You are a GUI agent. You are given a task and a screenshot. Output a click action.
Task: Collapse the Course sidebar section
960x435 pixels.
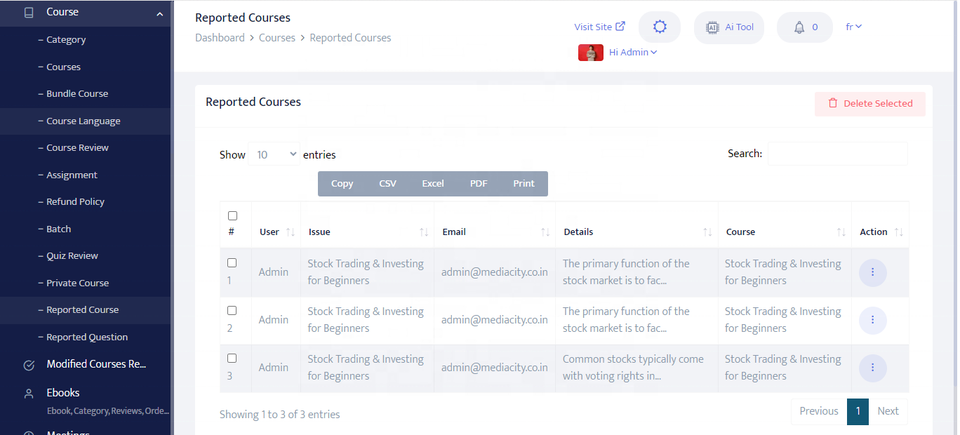point(160,13)
